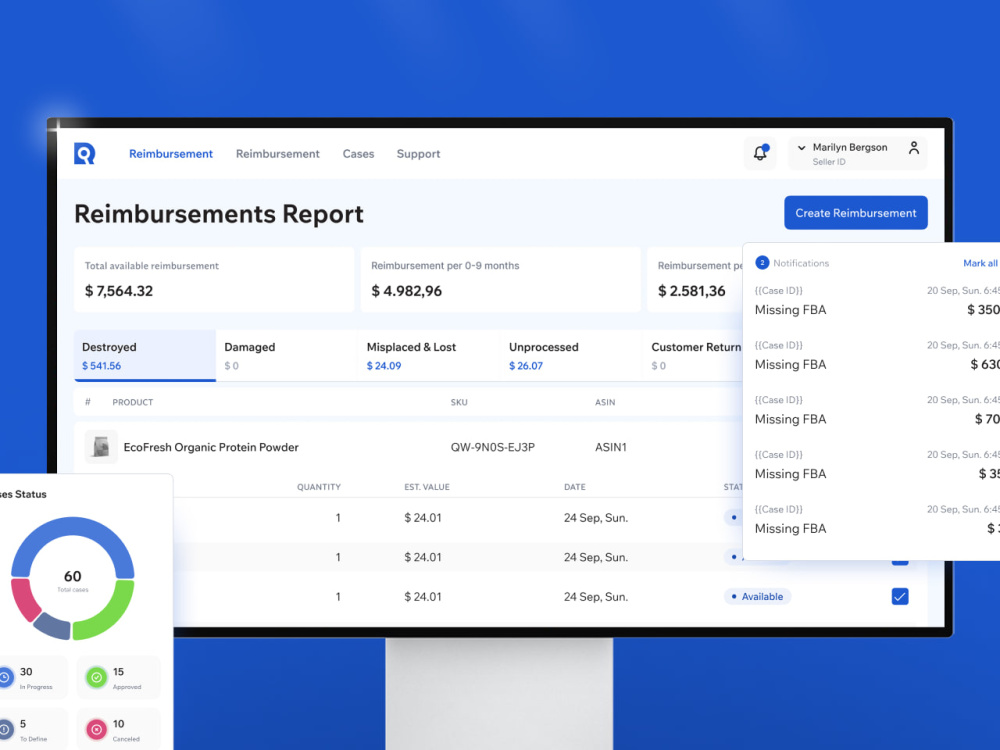Toggle the checkbox in the last Available row
Screen dimensions: 1000x750
click(899, 596)
